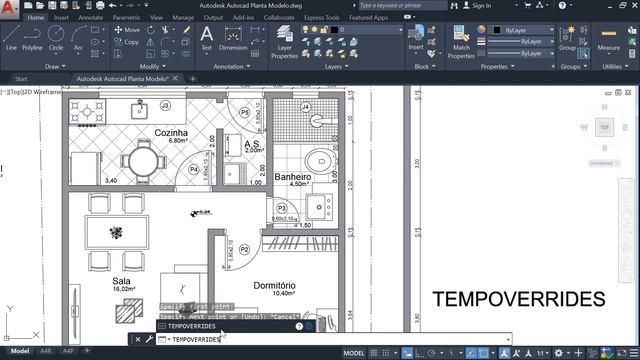
Task: Toggle polar tracking in status bar
Action: coord(431,353)
